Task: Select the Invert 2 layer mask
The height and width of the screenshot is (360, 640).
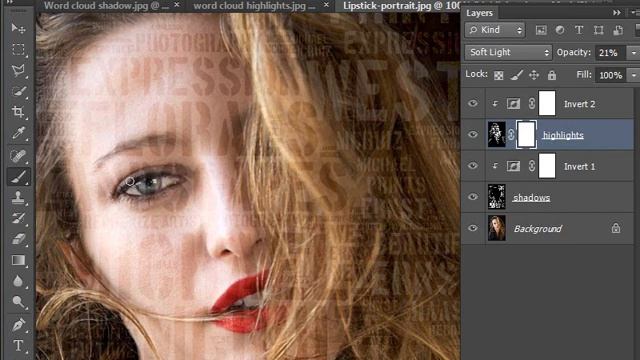Action: click(x=547, y=103)
